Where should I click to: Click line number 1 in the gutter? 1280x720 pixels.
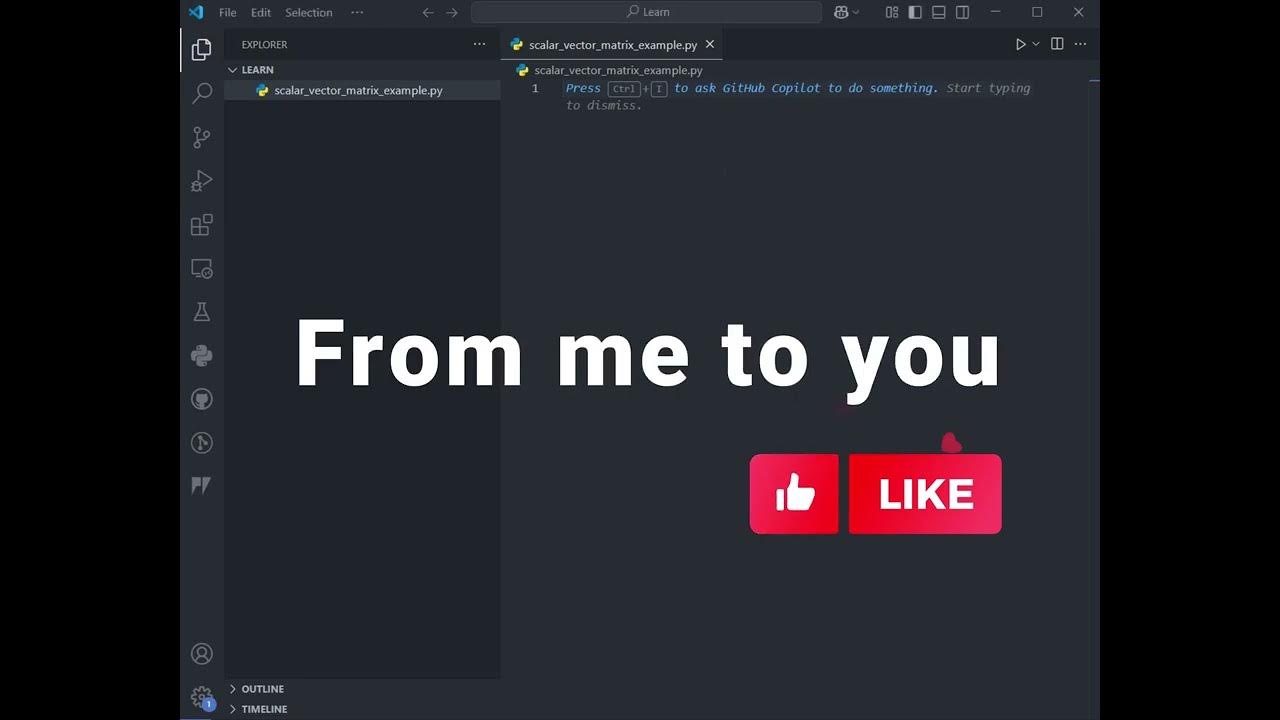tap(535, 88)
